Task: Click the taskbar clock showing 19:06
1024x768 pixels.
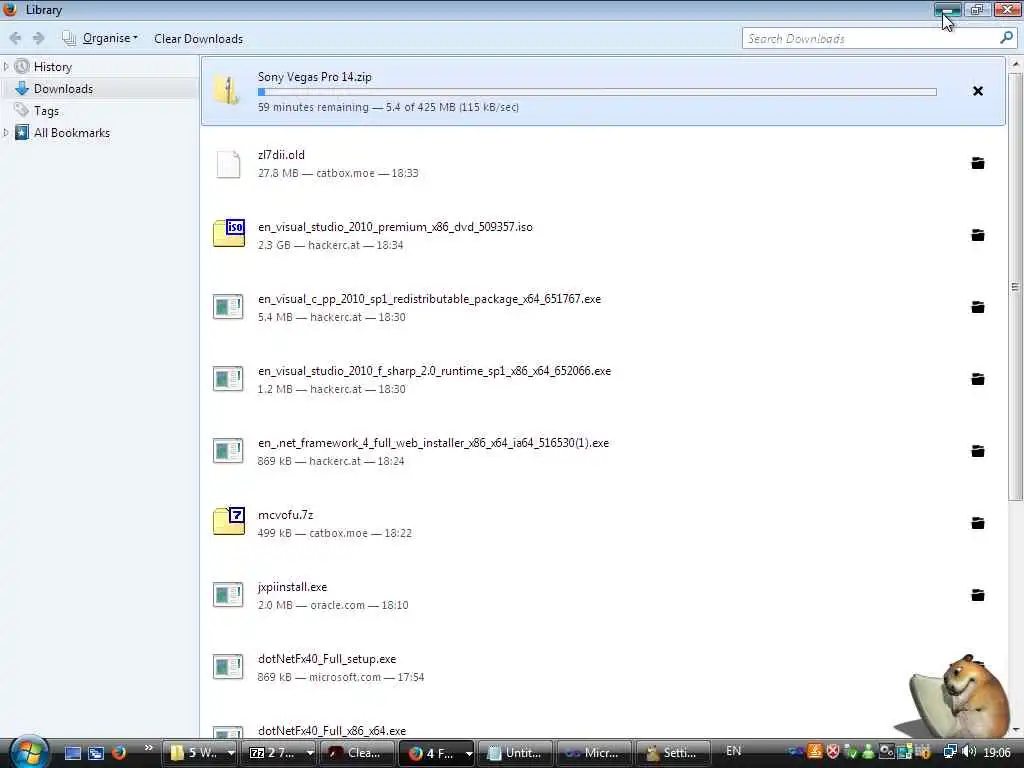Action: [x=997, y=753]
